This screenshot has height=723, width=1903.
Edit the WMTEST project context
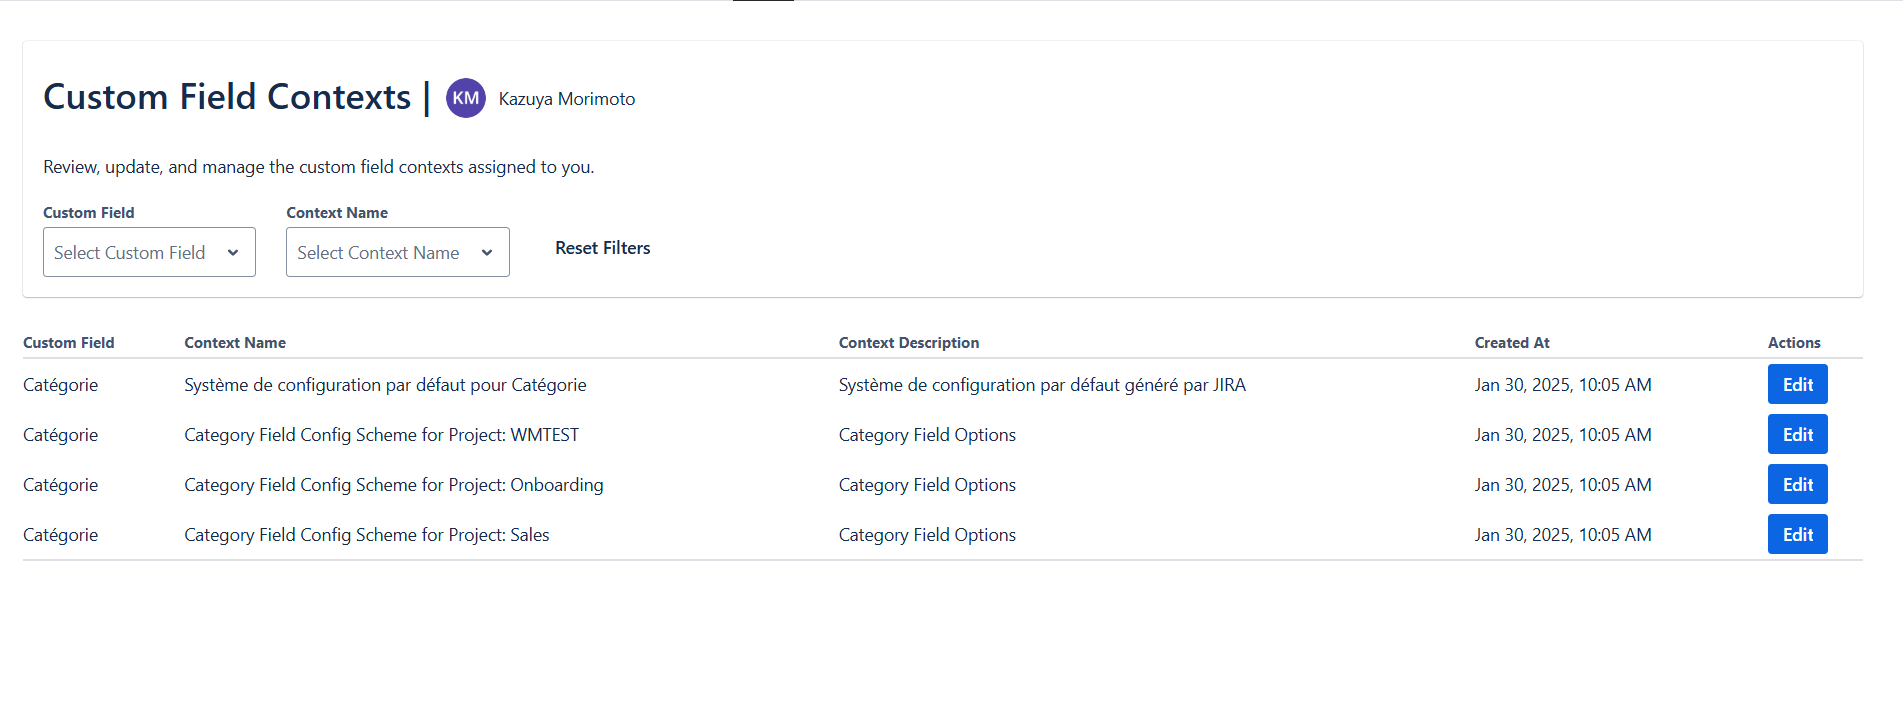click(x=1797, y=435)
